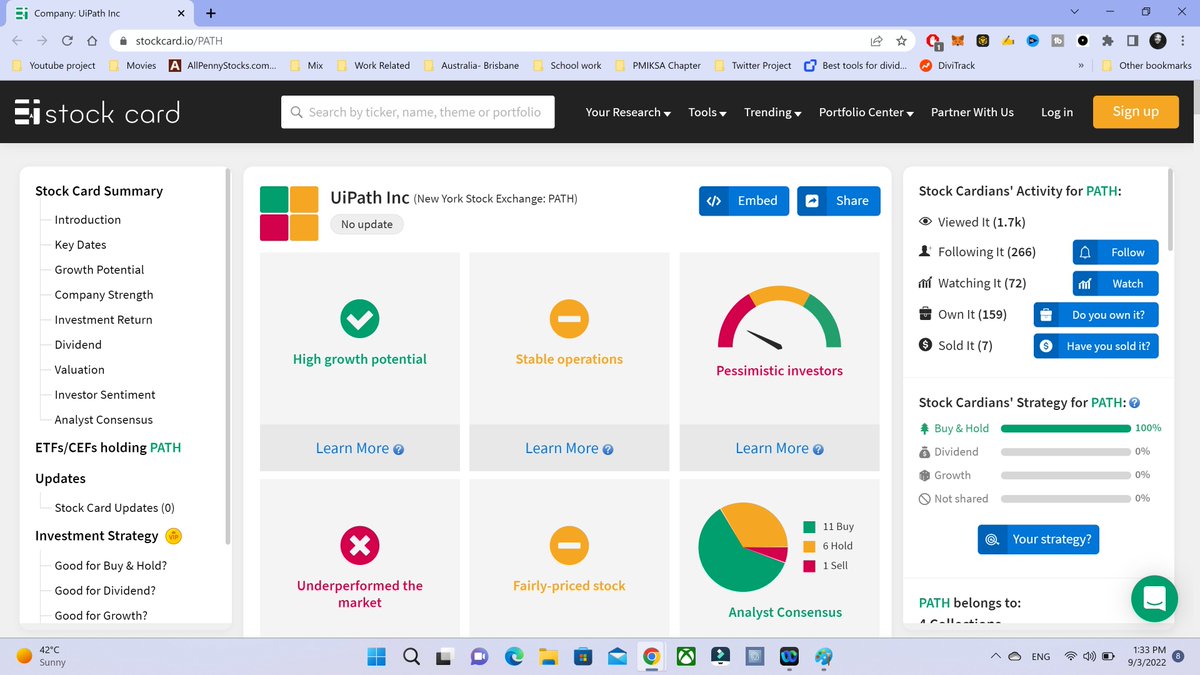Go to Growth Potential in the sidebar
The height and width of the screenshot is (675, 1200).
[x=99, y=270]
